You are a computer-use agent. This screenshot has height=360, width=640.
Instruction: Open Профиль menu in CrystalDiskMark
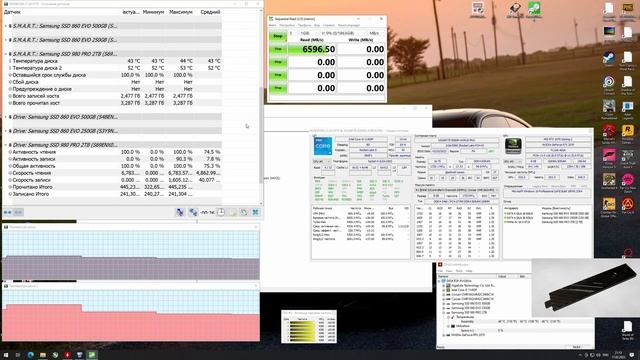304,25
